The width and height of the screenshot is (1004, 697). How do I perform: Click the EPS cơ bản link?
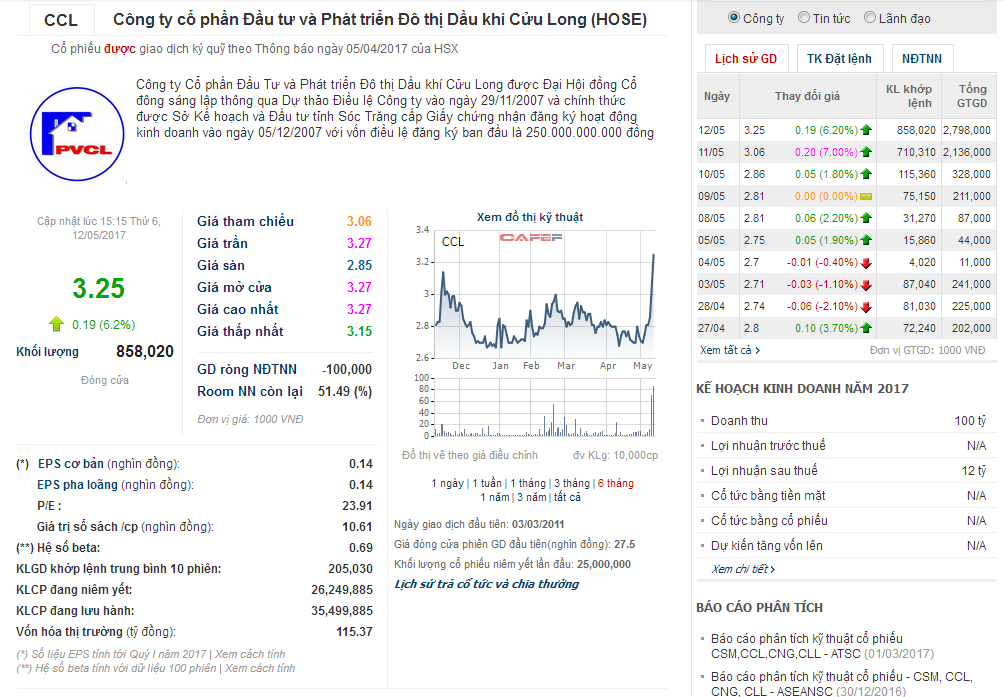point(70,463)
